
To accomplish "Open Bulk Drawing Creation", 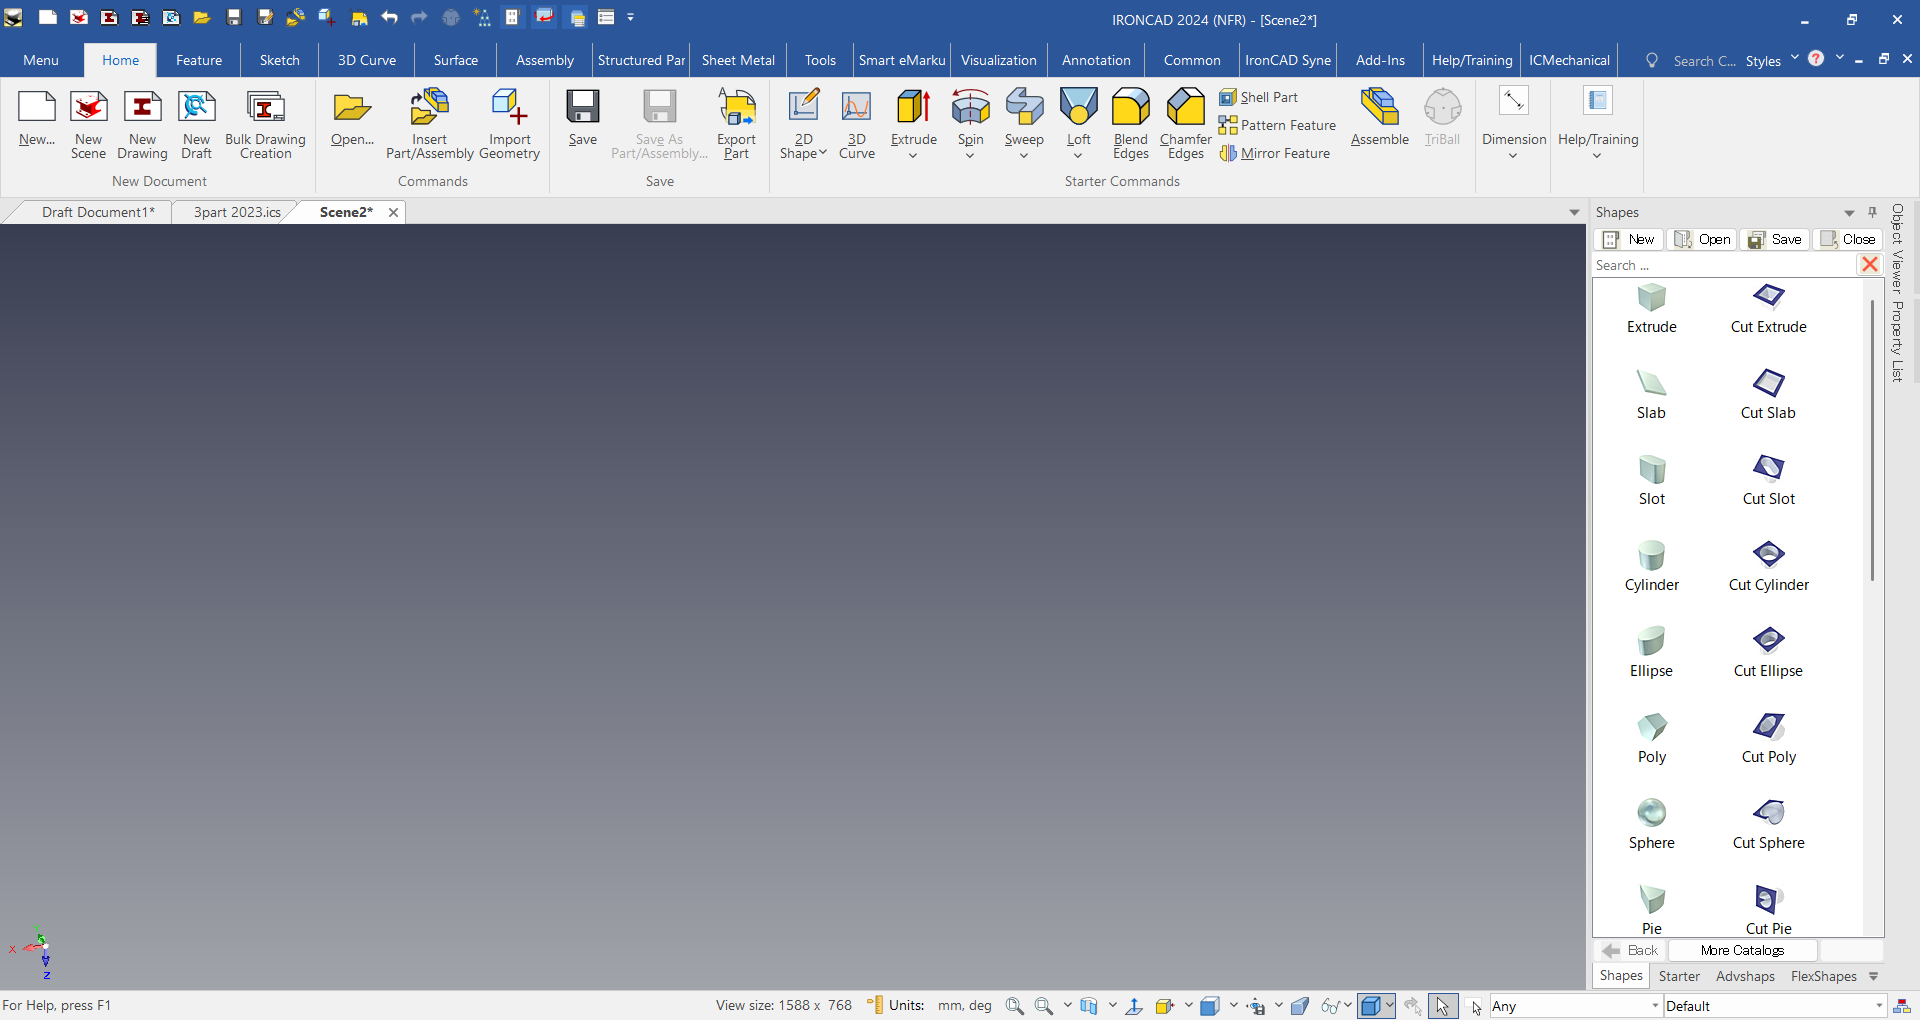I will [x=265, y=124].
